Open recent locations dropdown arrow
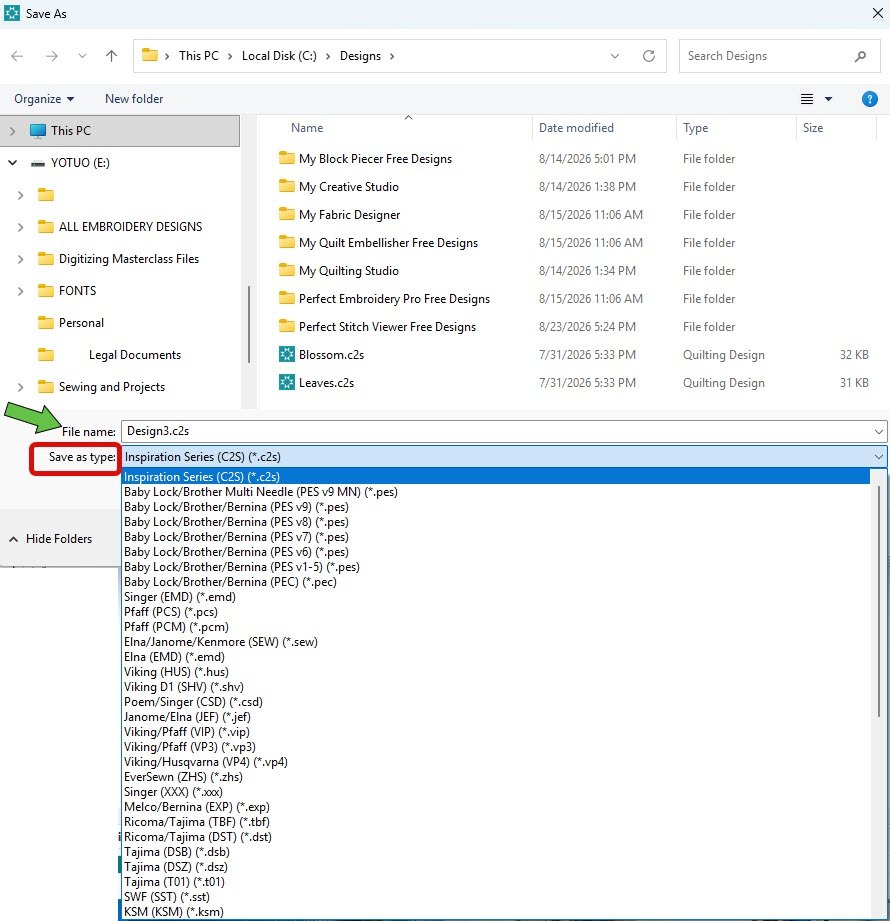 tap(82, 56)
